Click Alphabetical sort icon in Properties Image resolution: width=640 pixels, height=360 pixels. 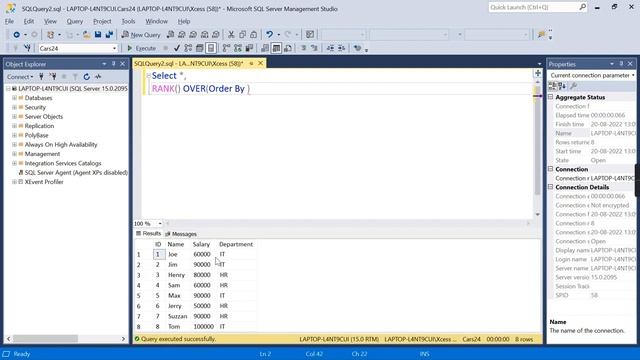562,86
